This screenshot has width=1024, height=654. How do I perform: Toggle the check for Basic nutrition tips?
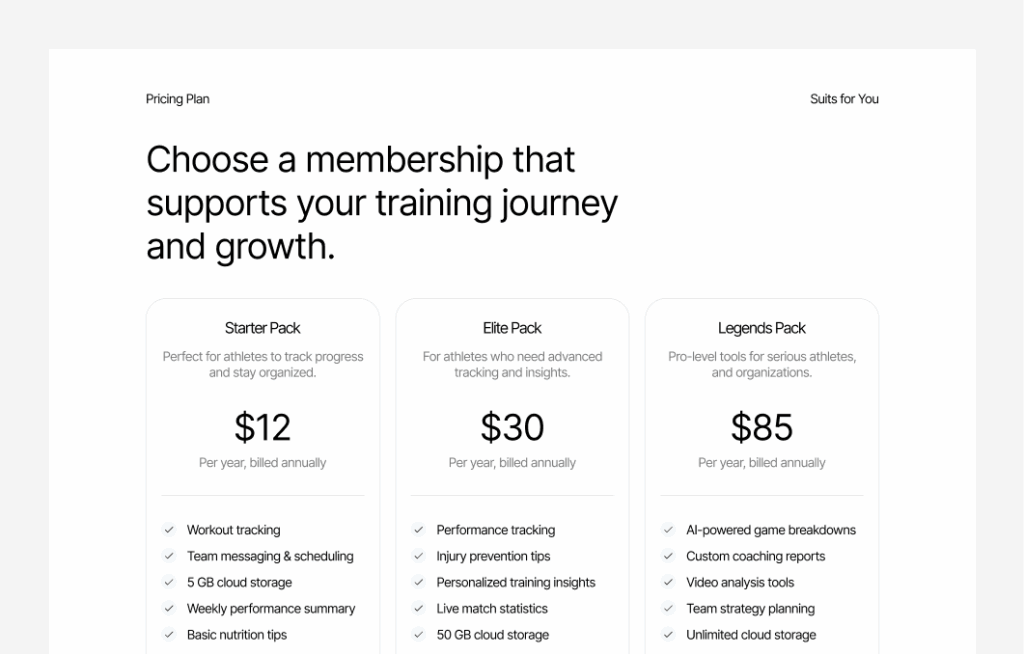(170, 634)
